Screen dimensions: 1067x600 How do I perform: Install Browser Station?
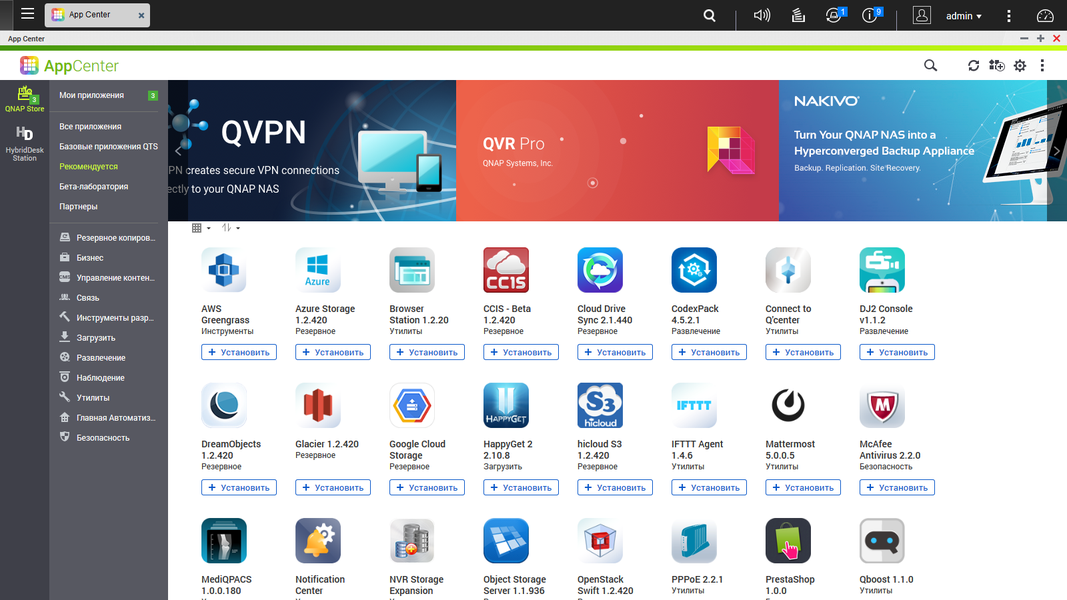pyautogui.click(x=427, y=352)
